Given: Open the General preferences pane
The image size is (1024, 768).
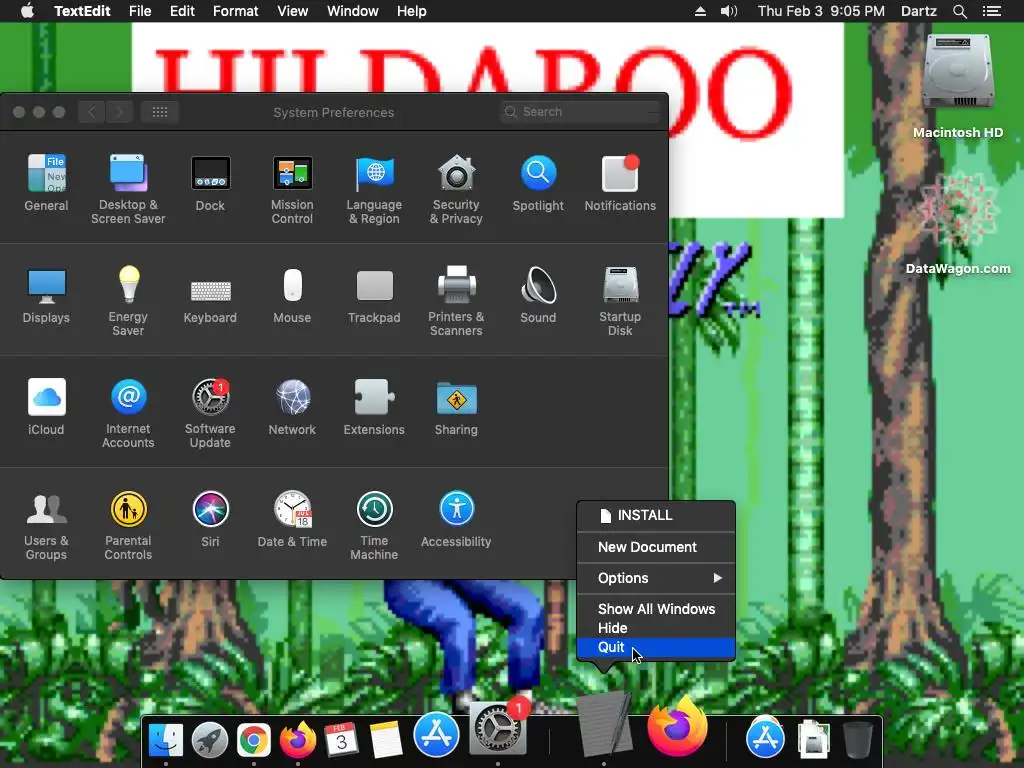Looking at the screenshot, I should [46, 182].
